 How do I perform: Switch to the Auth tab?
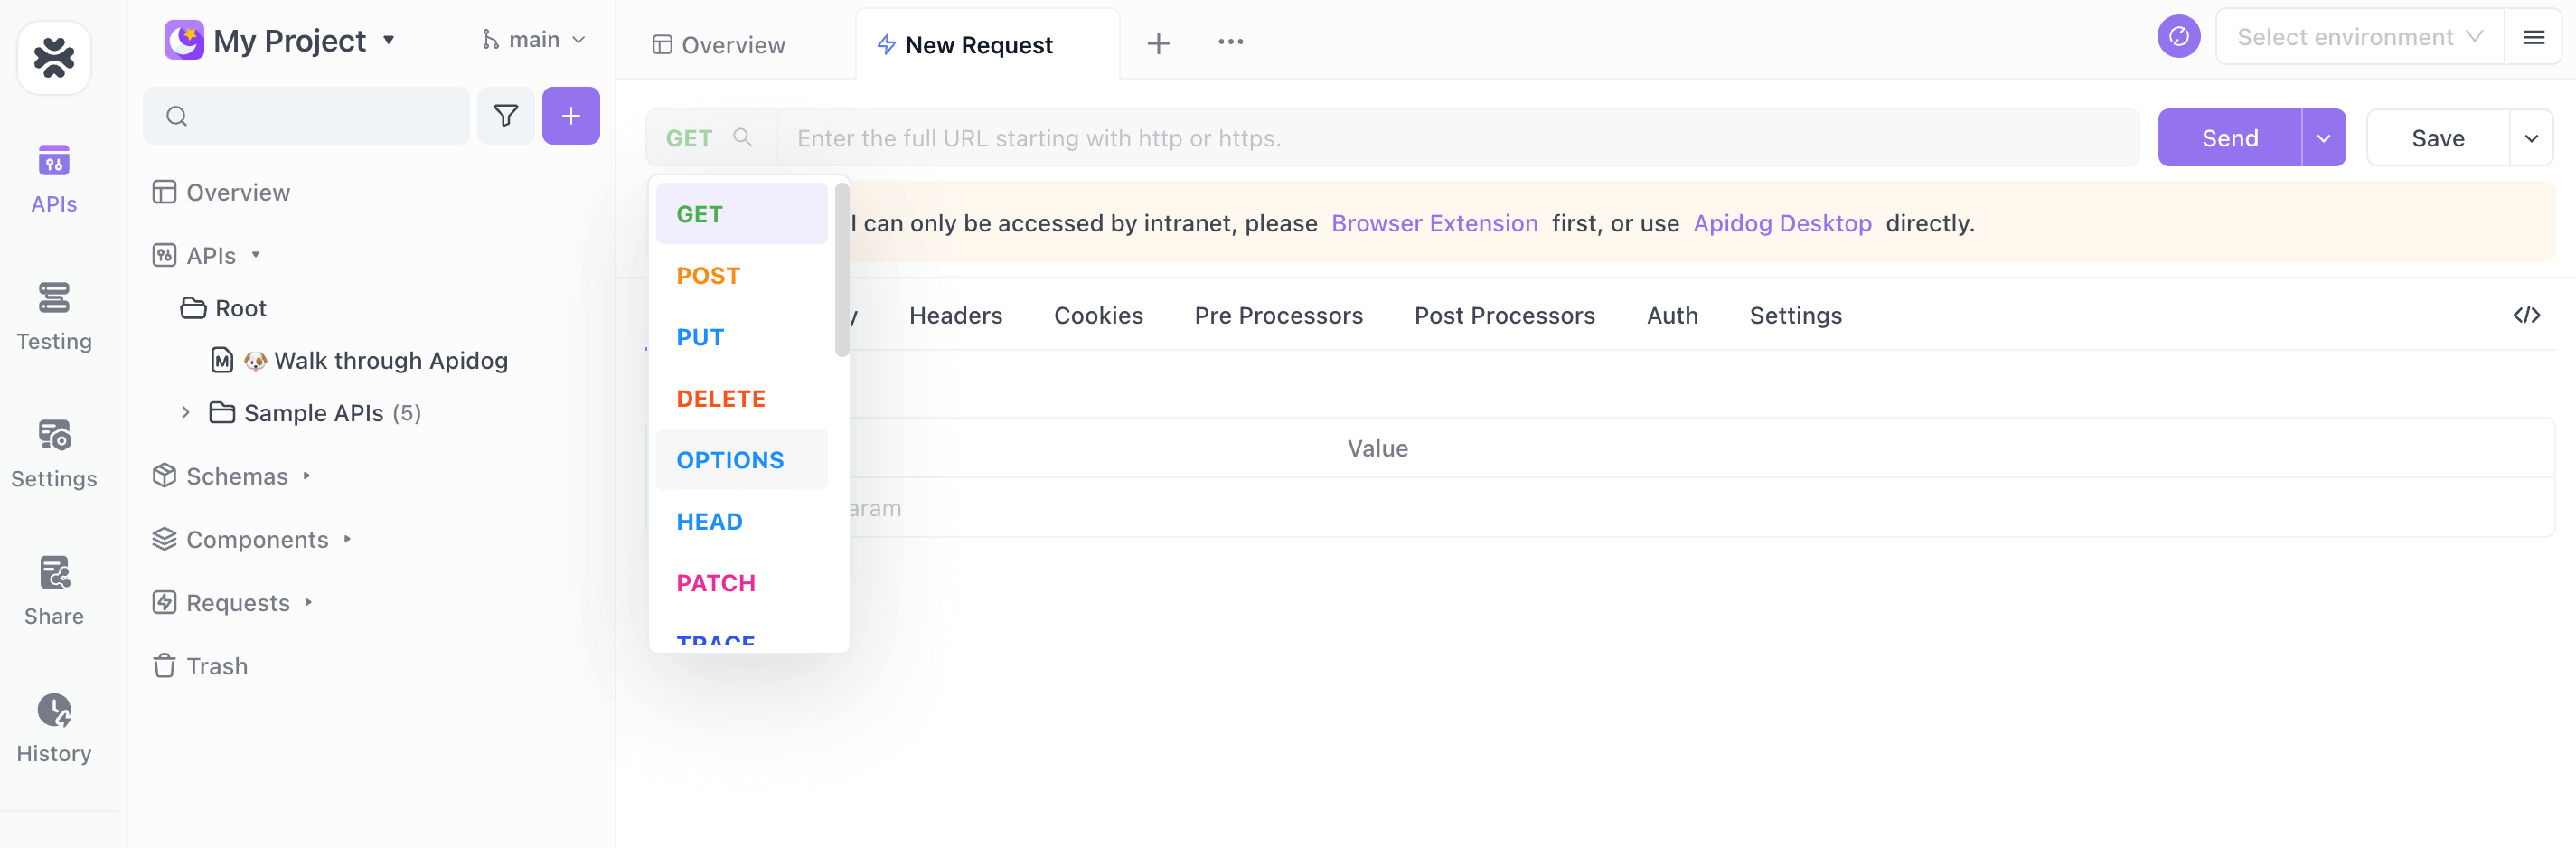point(1672,315)
